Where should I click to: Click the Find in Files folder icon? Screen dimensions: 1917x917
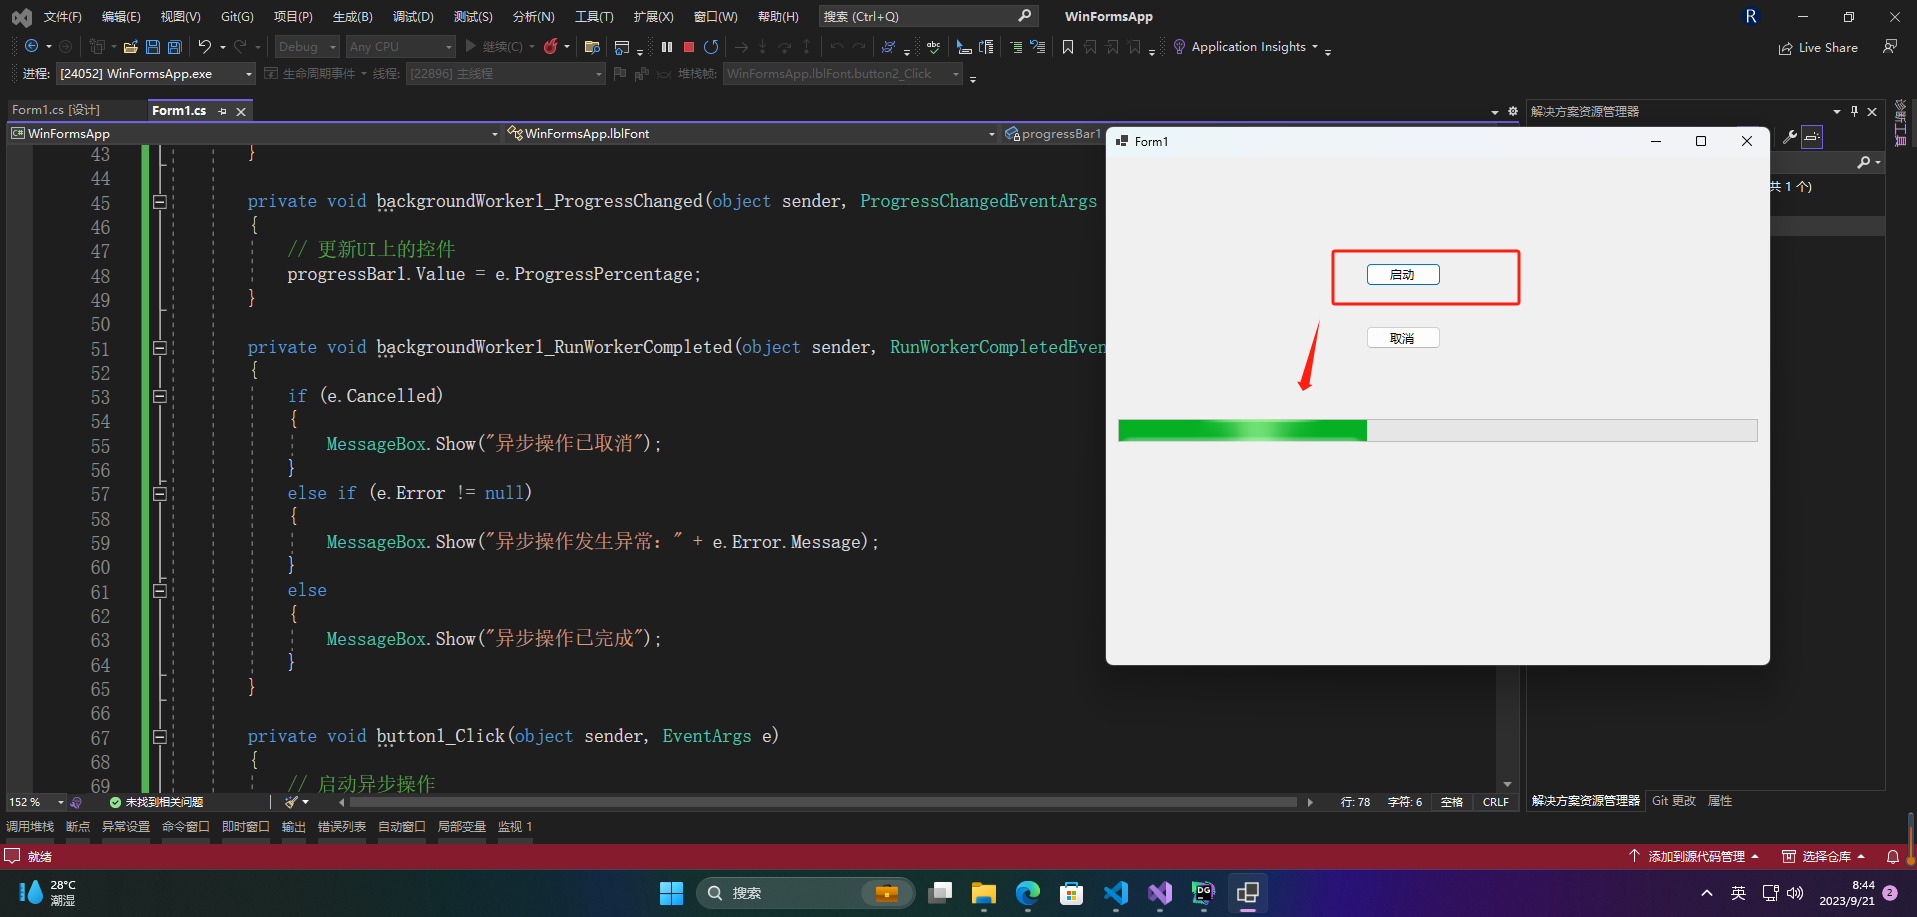[x=592, y=47]
